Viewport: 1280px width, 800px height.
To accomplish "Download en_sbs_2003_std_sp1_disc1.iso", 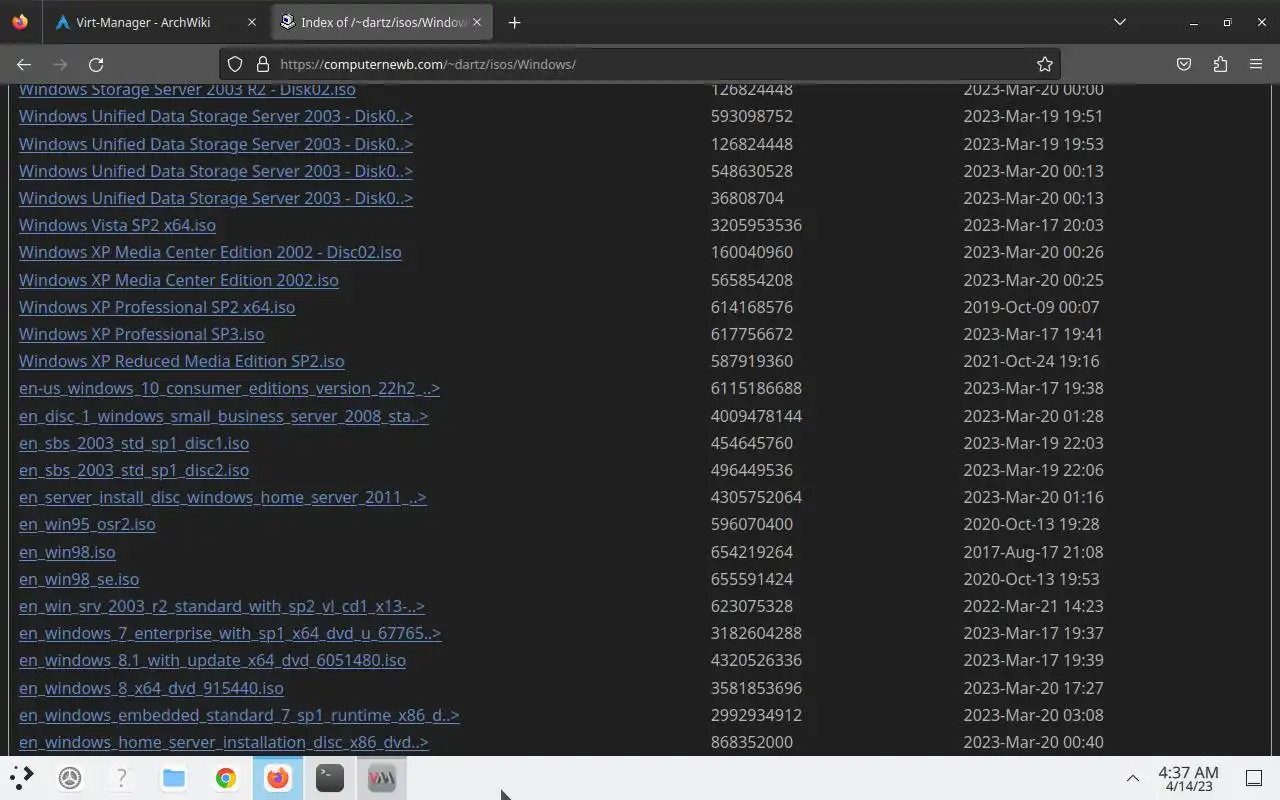I will (x=134, y=443).
